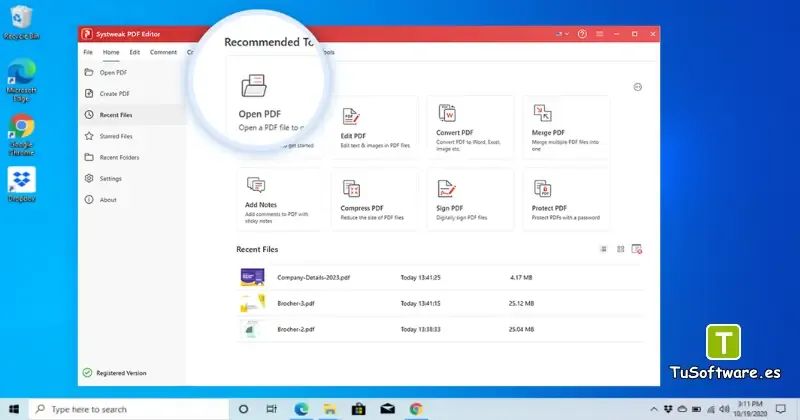800x420 pixels.
Task: Select Recent Files in the sidebar
Action: (x=133, y=115)
